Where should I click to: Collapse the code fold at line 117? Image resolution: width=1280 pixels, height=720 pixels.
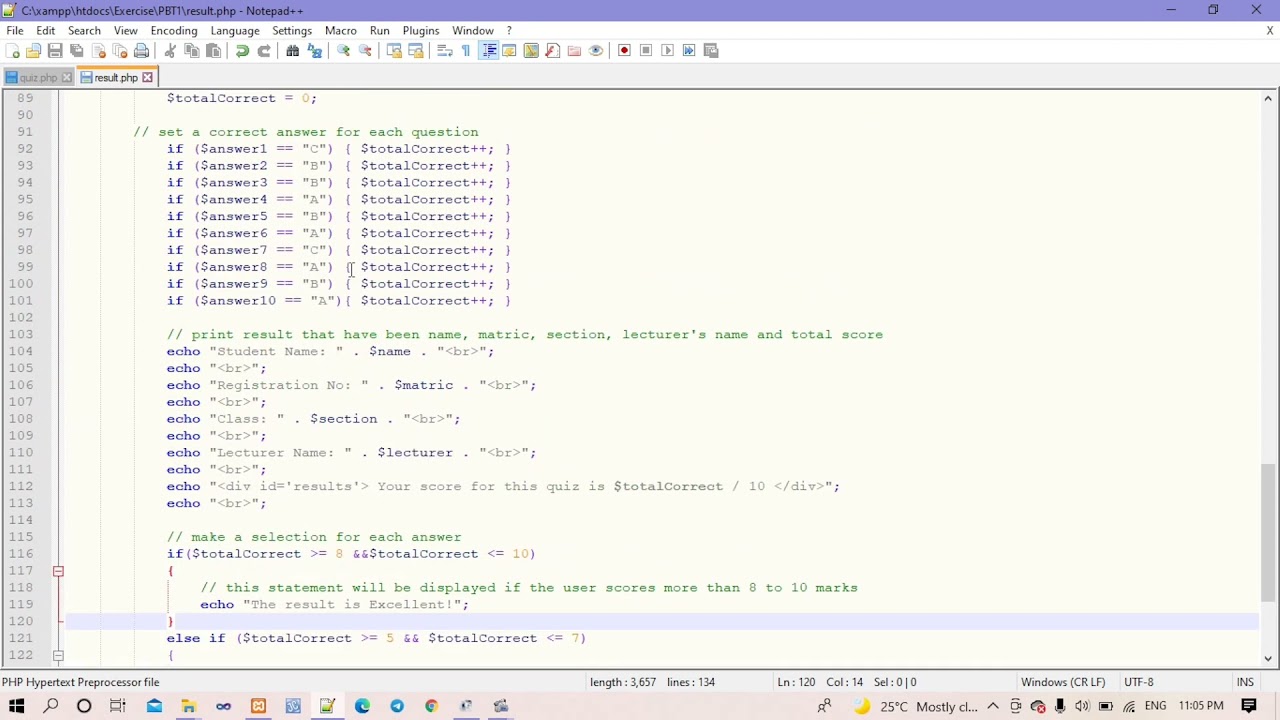[x=58, y=571]
